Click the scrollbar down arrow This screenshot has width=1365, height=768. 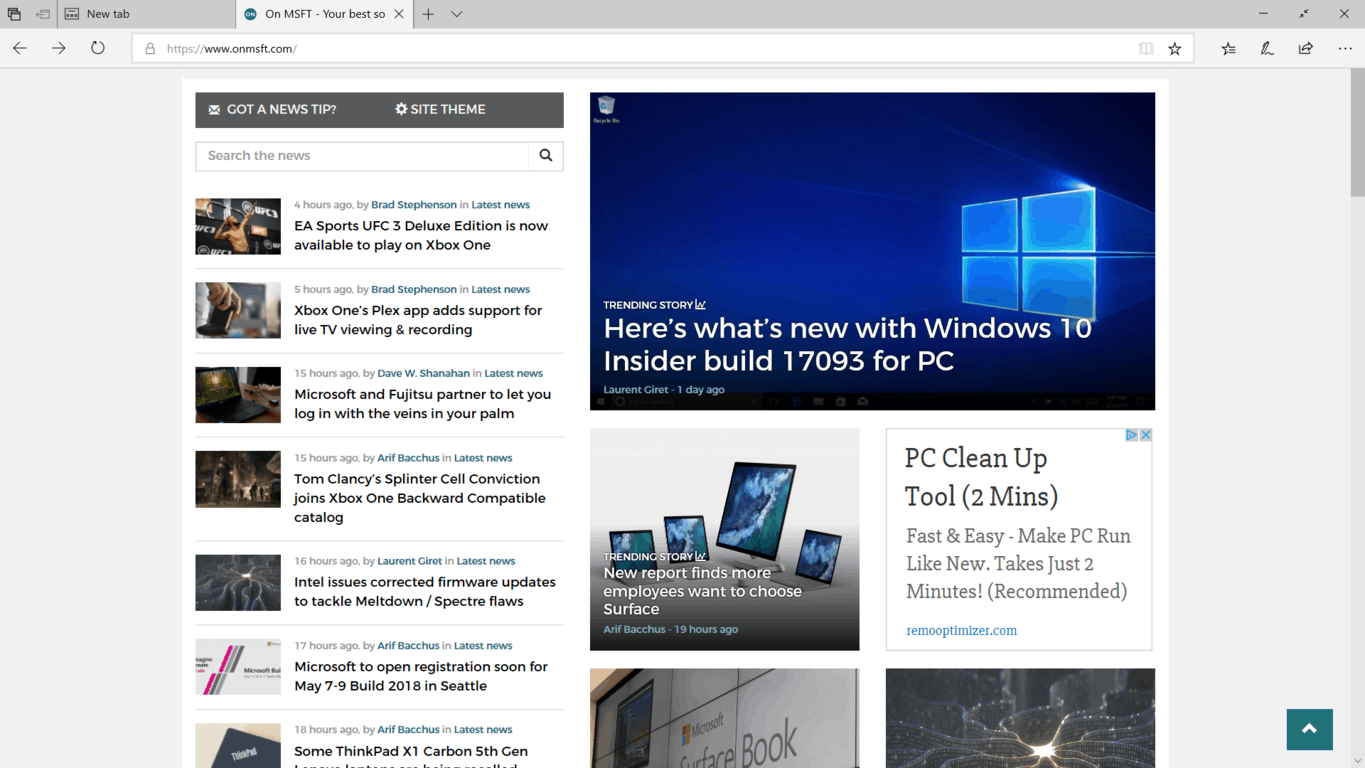(x=1357, y=761)
